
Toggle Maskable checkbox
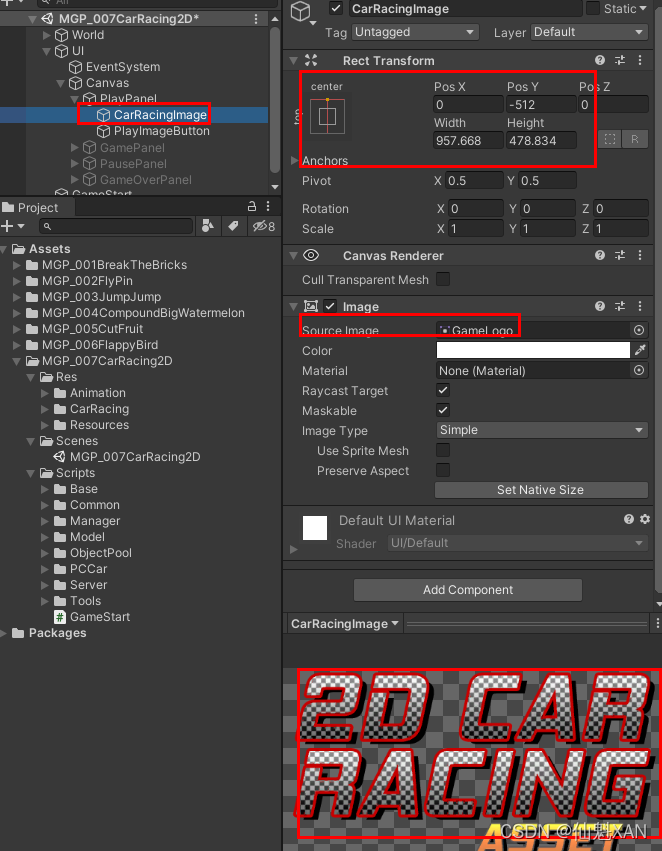pos(443,410)
